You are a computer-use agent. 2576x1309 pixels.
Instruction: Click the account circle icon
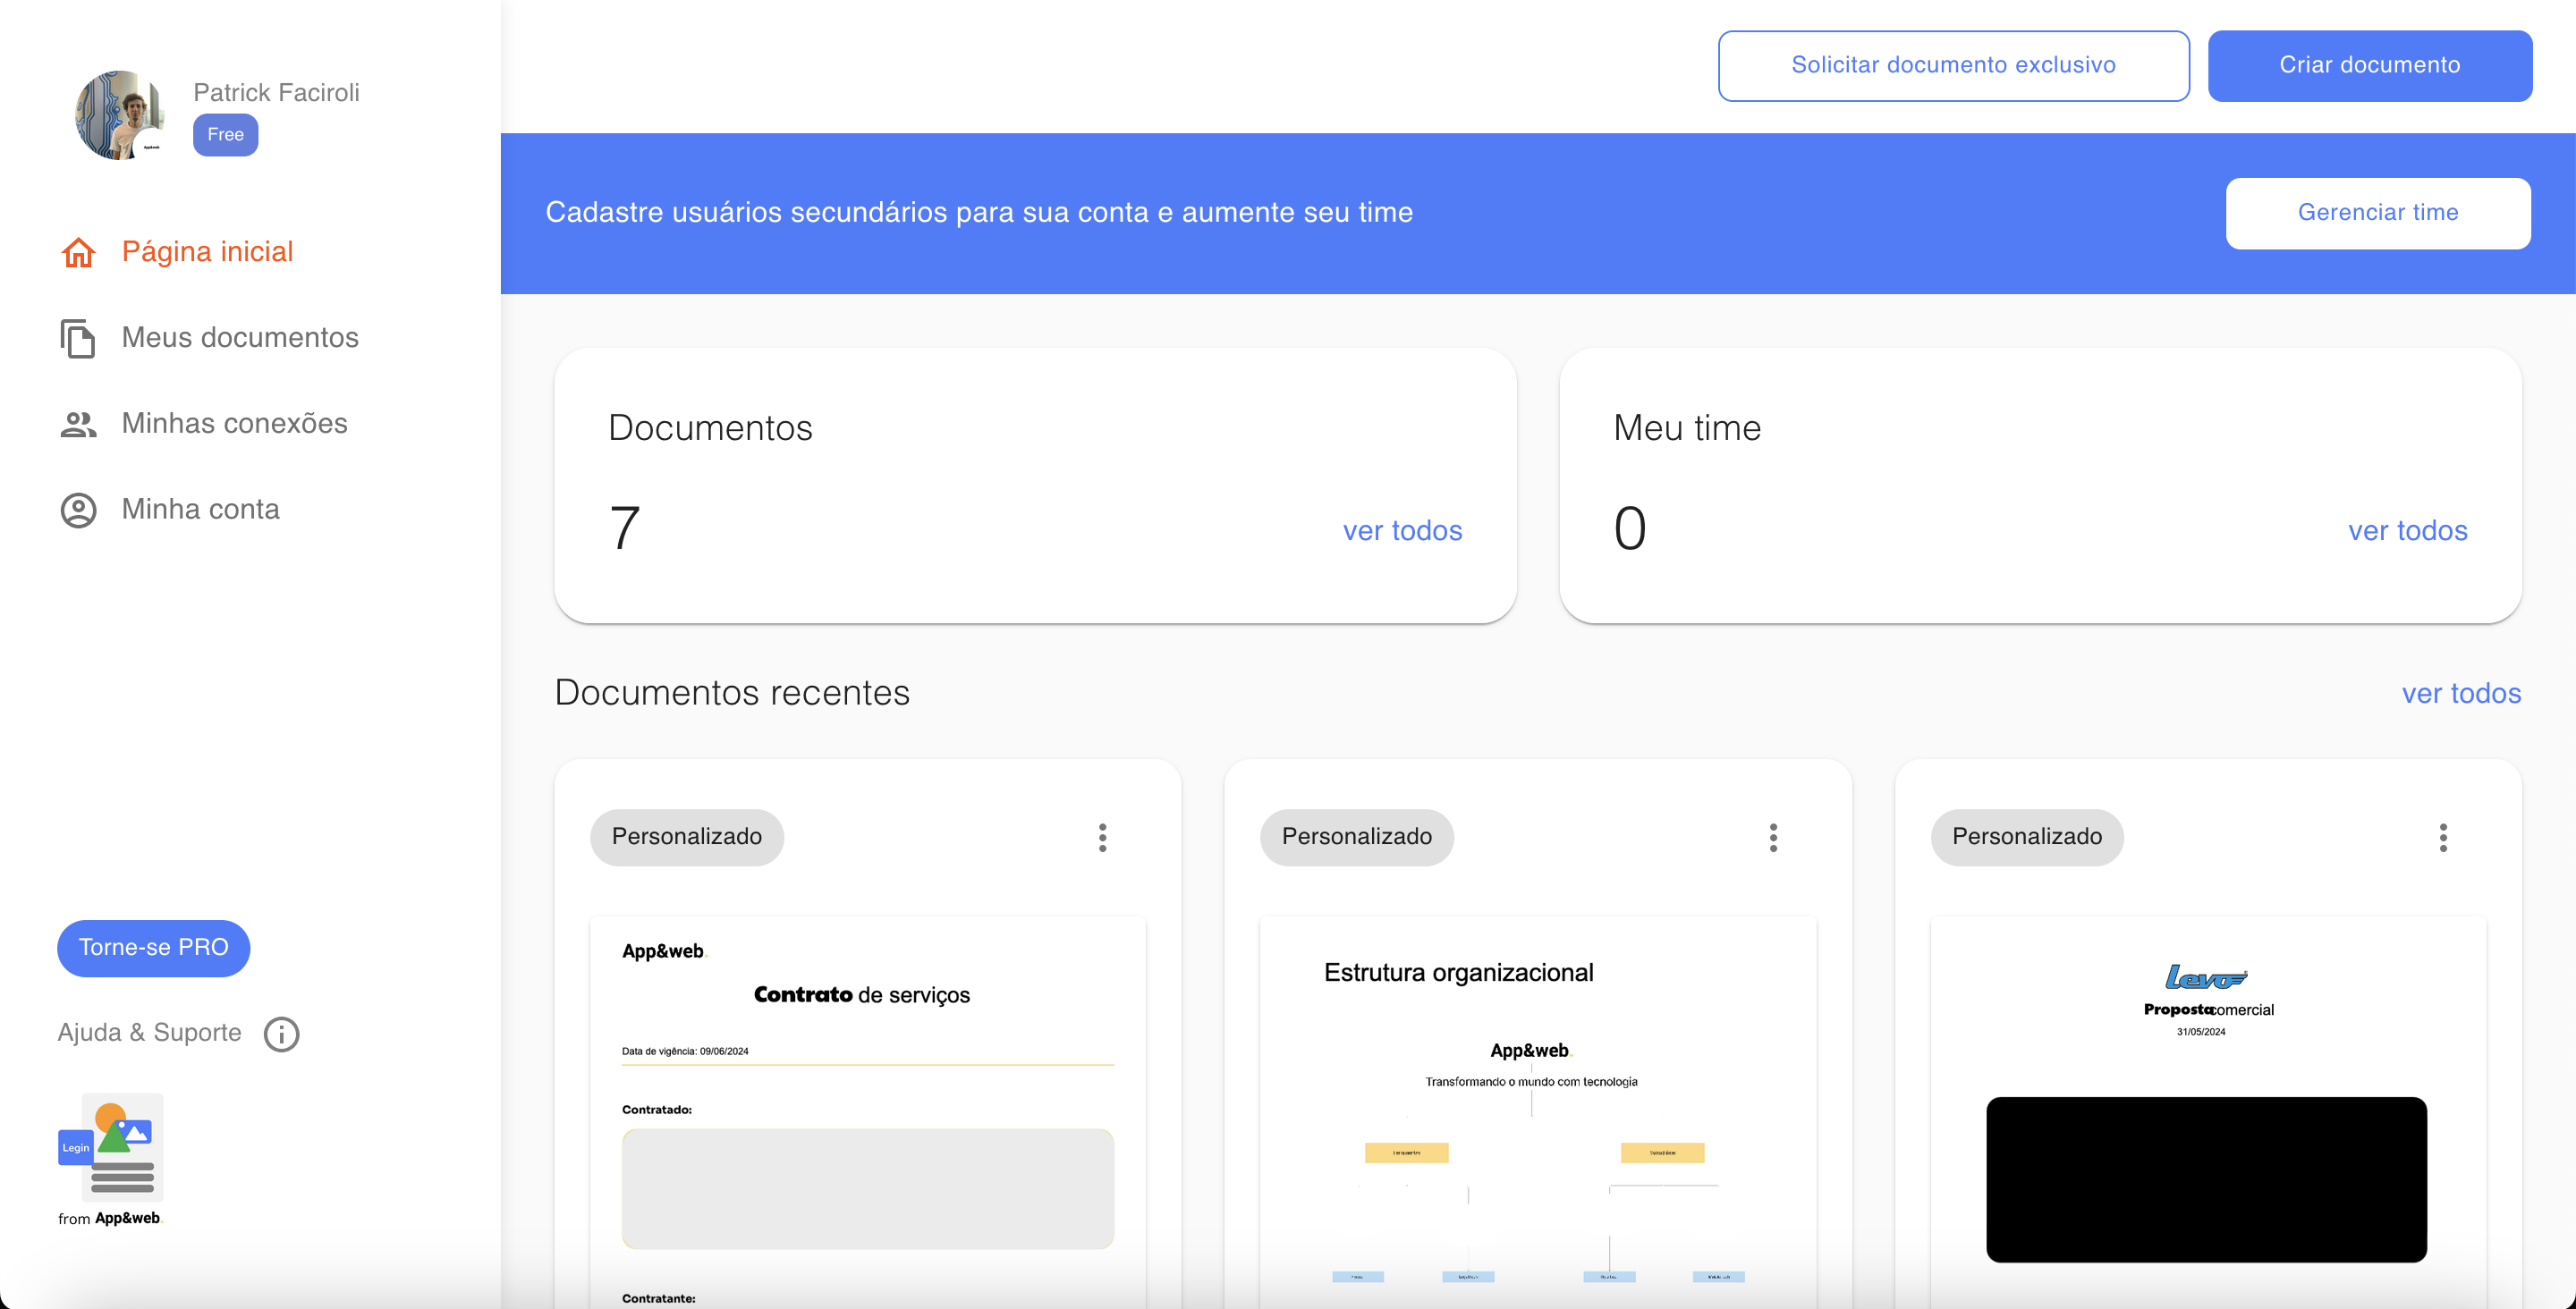(x=78, y=510)
